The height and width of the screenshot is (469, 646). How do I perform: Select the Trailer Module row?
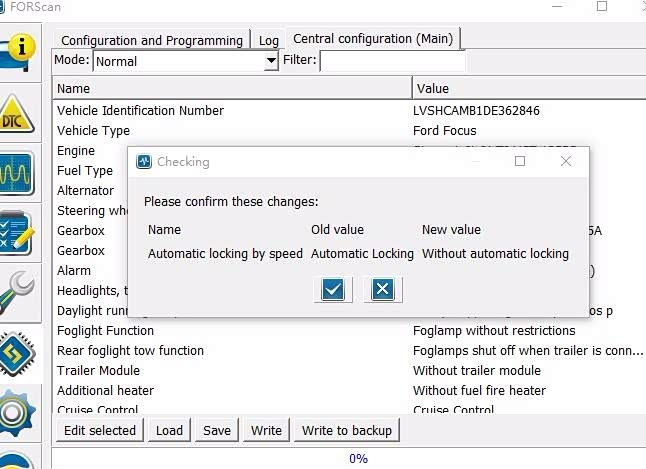click(x=349, y=371)
